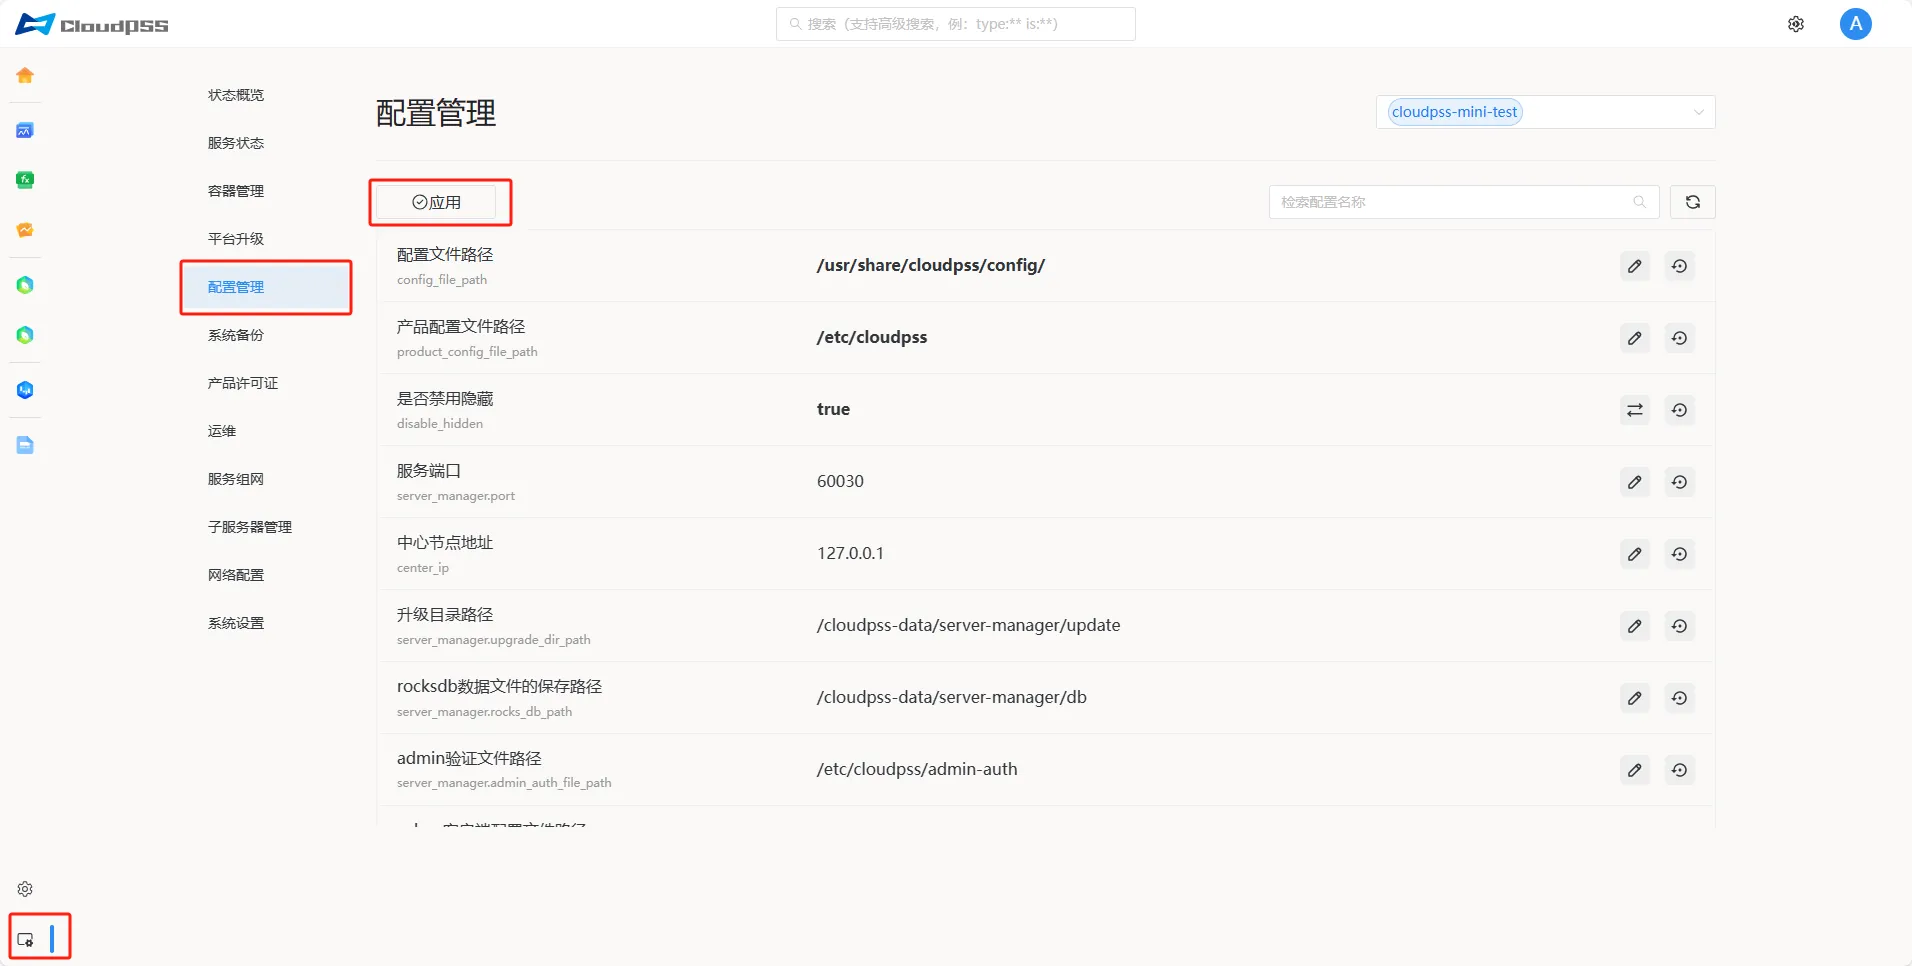Open the first green hexagon app icon
Image resolution: width=1912 pixels, height=966 pixels.
click(x=25, y=285)
